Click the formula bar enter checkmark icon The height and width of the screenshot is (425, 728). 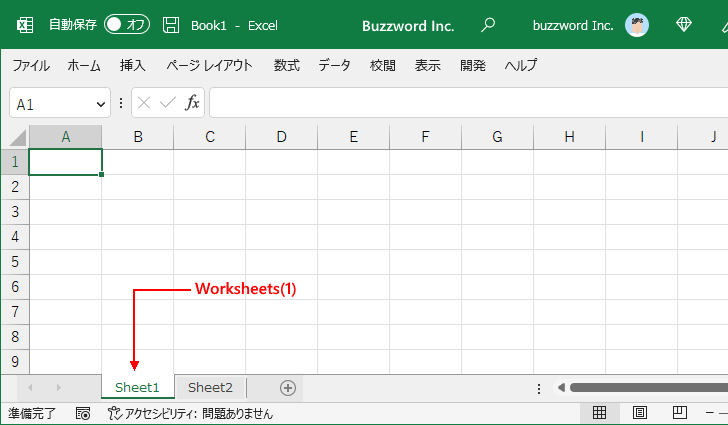[x=168, y=103]
